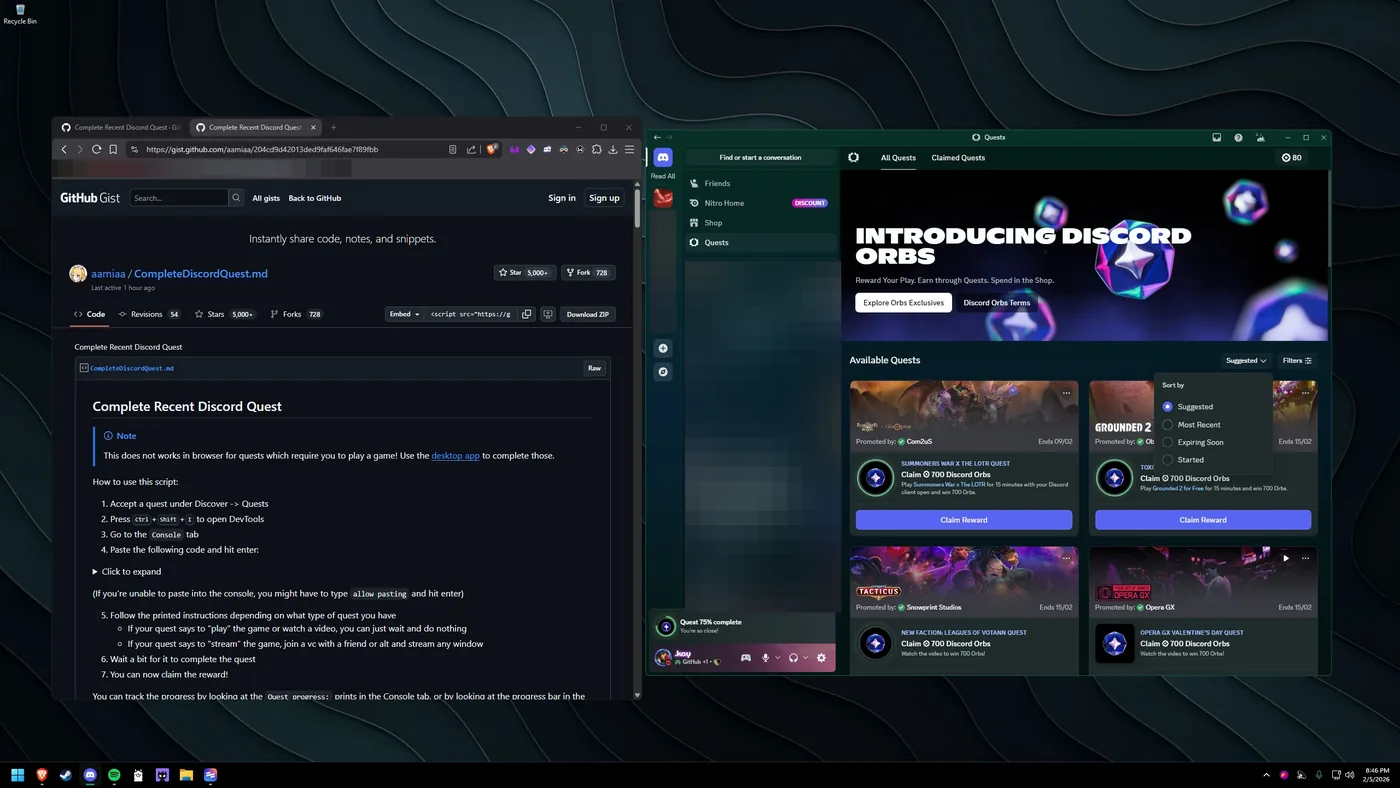The height and width of the screenshot is (788, 1400).
Task: Open Discord inbox icon in title bar
Action: coord(1216,137)
